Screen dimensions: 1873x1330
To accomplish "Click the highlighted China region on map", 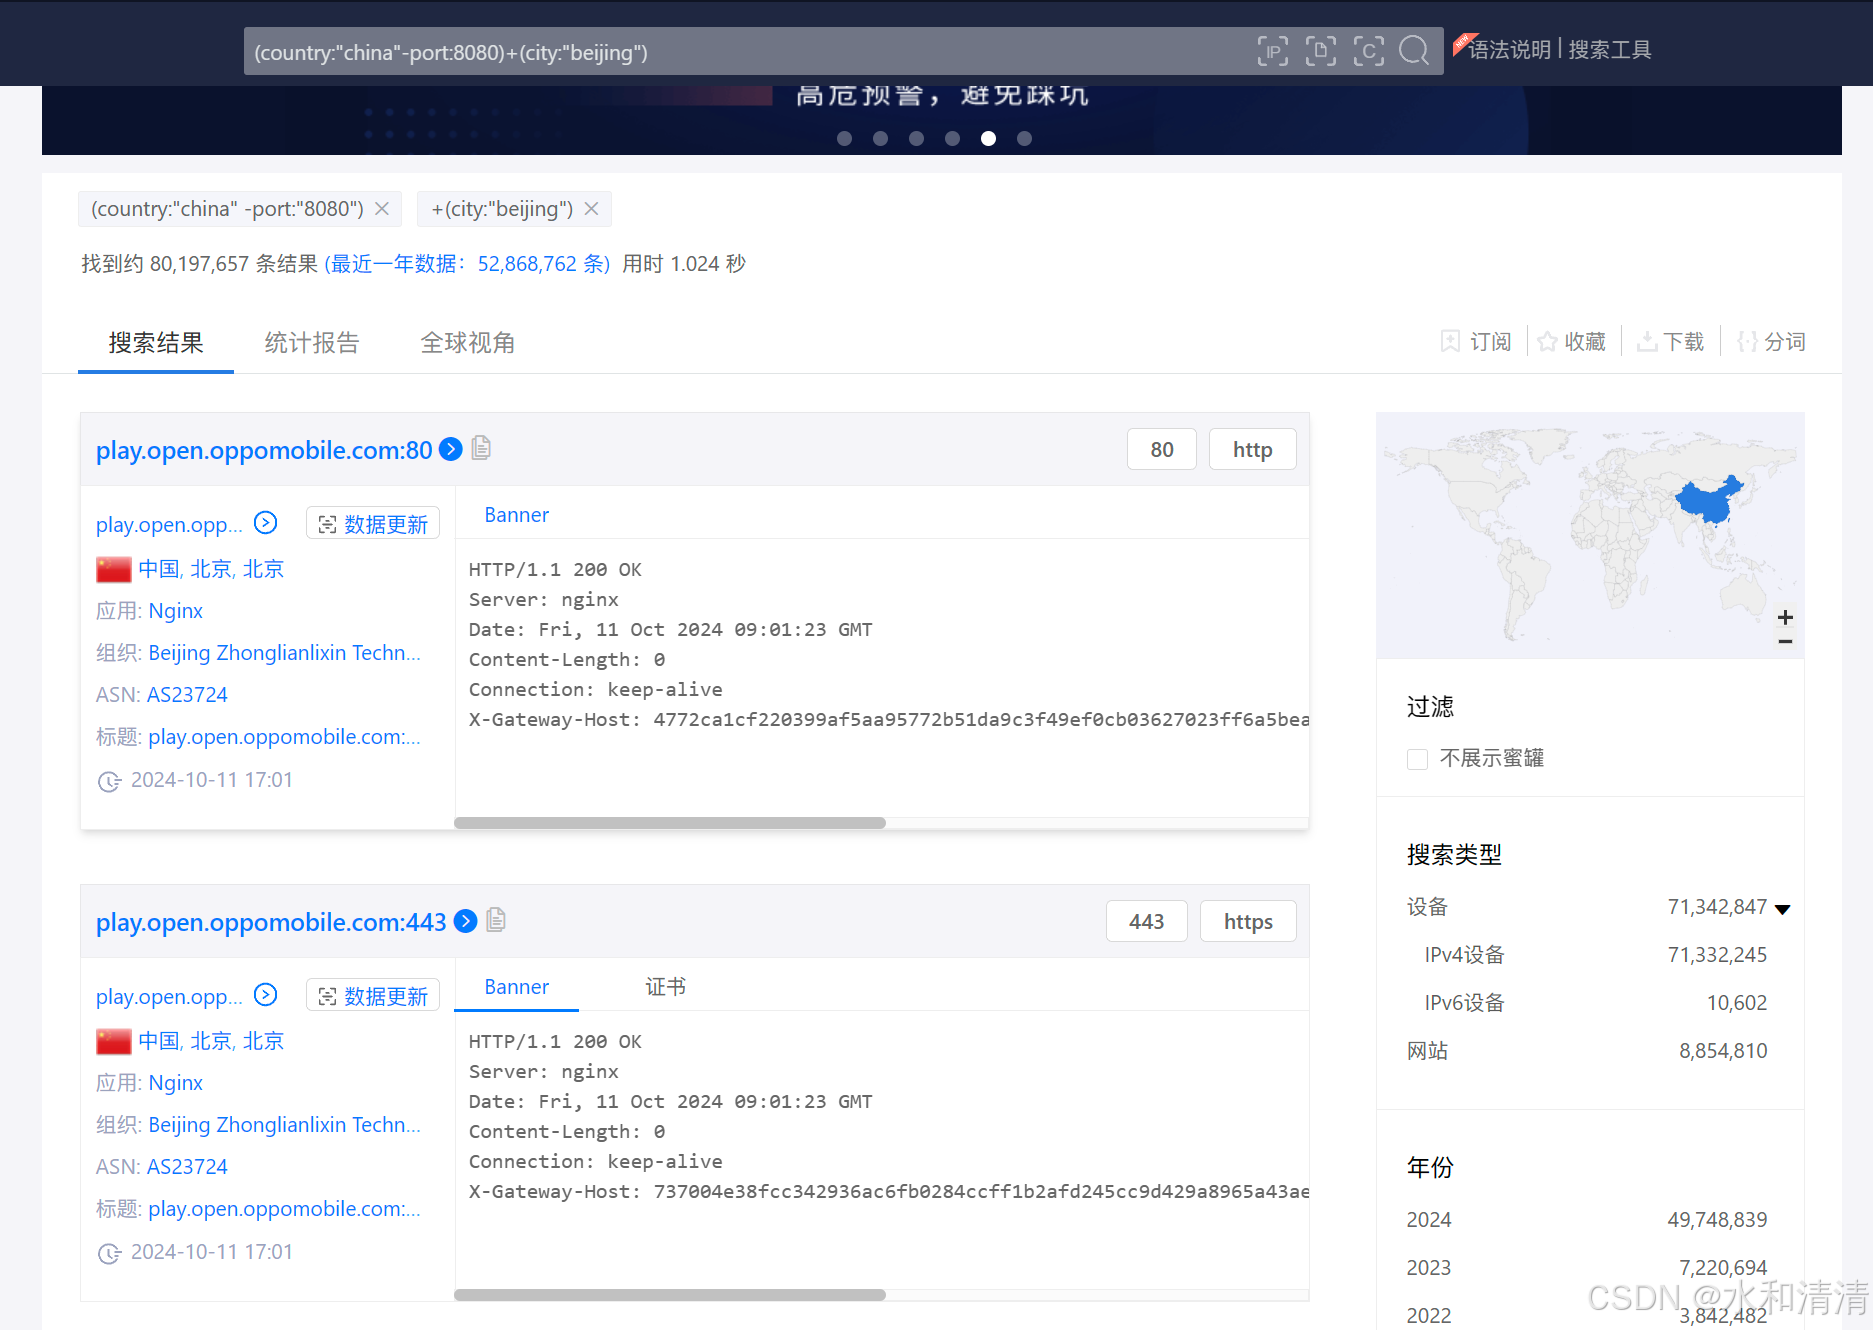I will click(x=1708, y=499).
